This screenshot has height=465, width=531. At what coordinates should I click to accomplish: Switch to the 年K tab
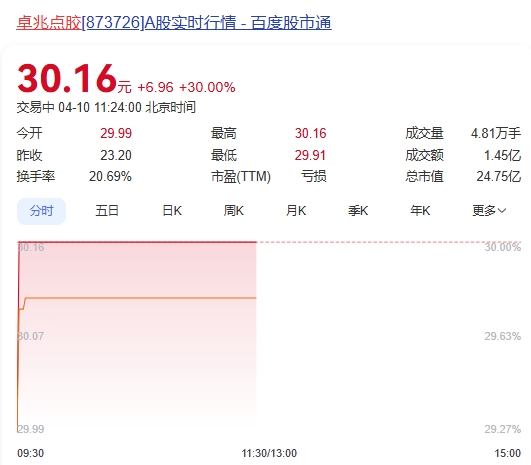click(420, 211)
